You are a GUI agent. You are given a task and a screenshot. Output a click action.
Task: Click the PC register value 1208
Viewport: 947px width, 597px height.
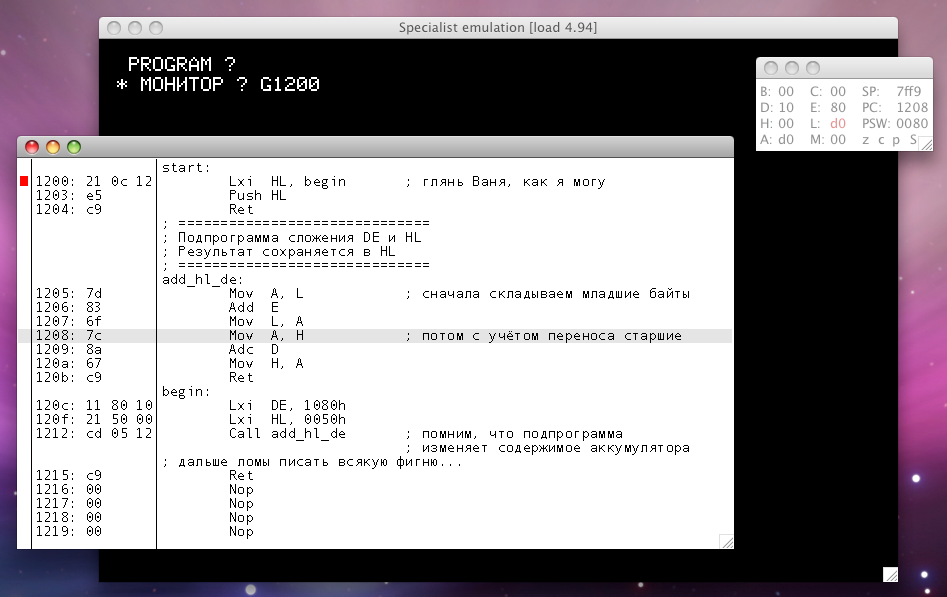point(910,107)
